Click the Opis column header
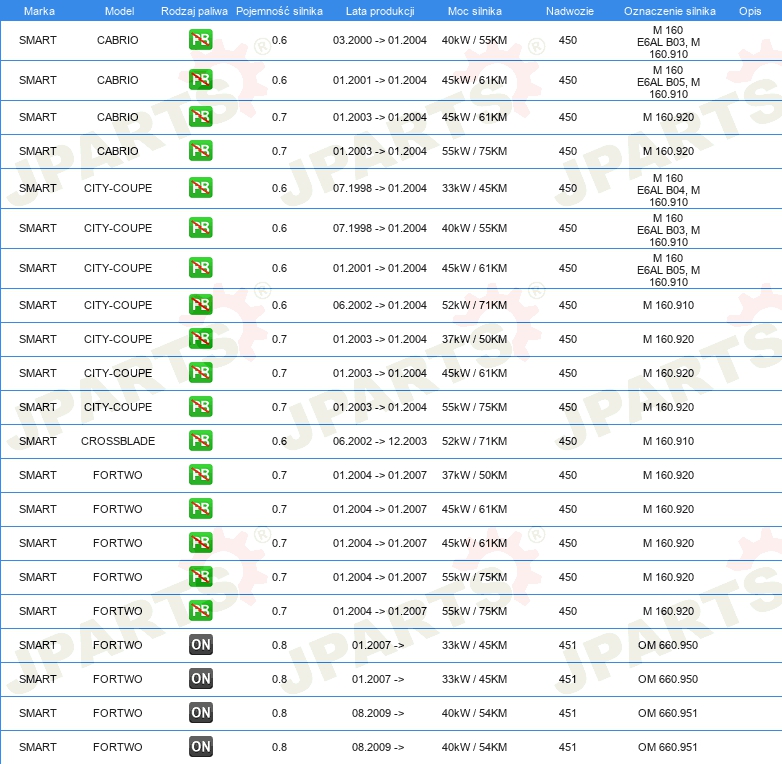Screen dimensions: 782x764 (750, 11)
